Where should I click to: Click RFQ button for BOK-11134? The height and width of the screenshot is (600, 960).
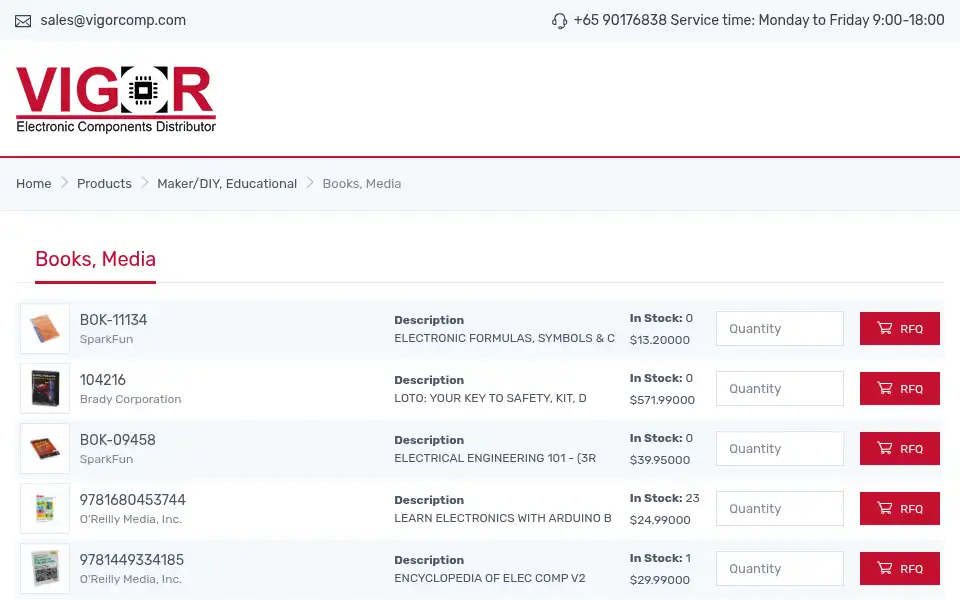[899, 329]
